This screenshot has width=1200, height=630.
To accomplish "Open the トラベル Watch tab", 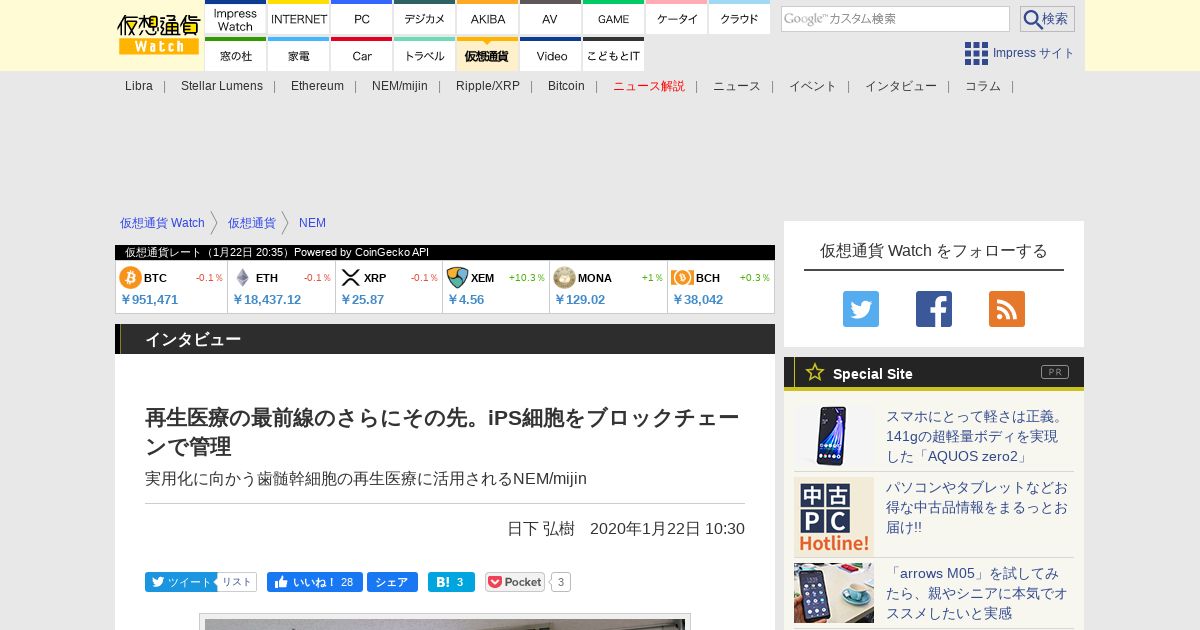I will [x=424, y=55].
